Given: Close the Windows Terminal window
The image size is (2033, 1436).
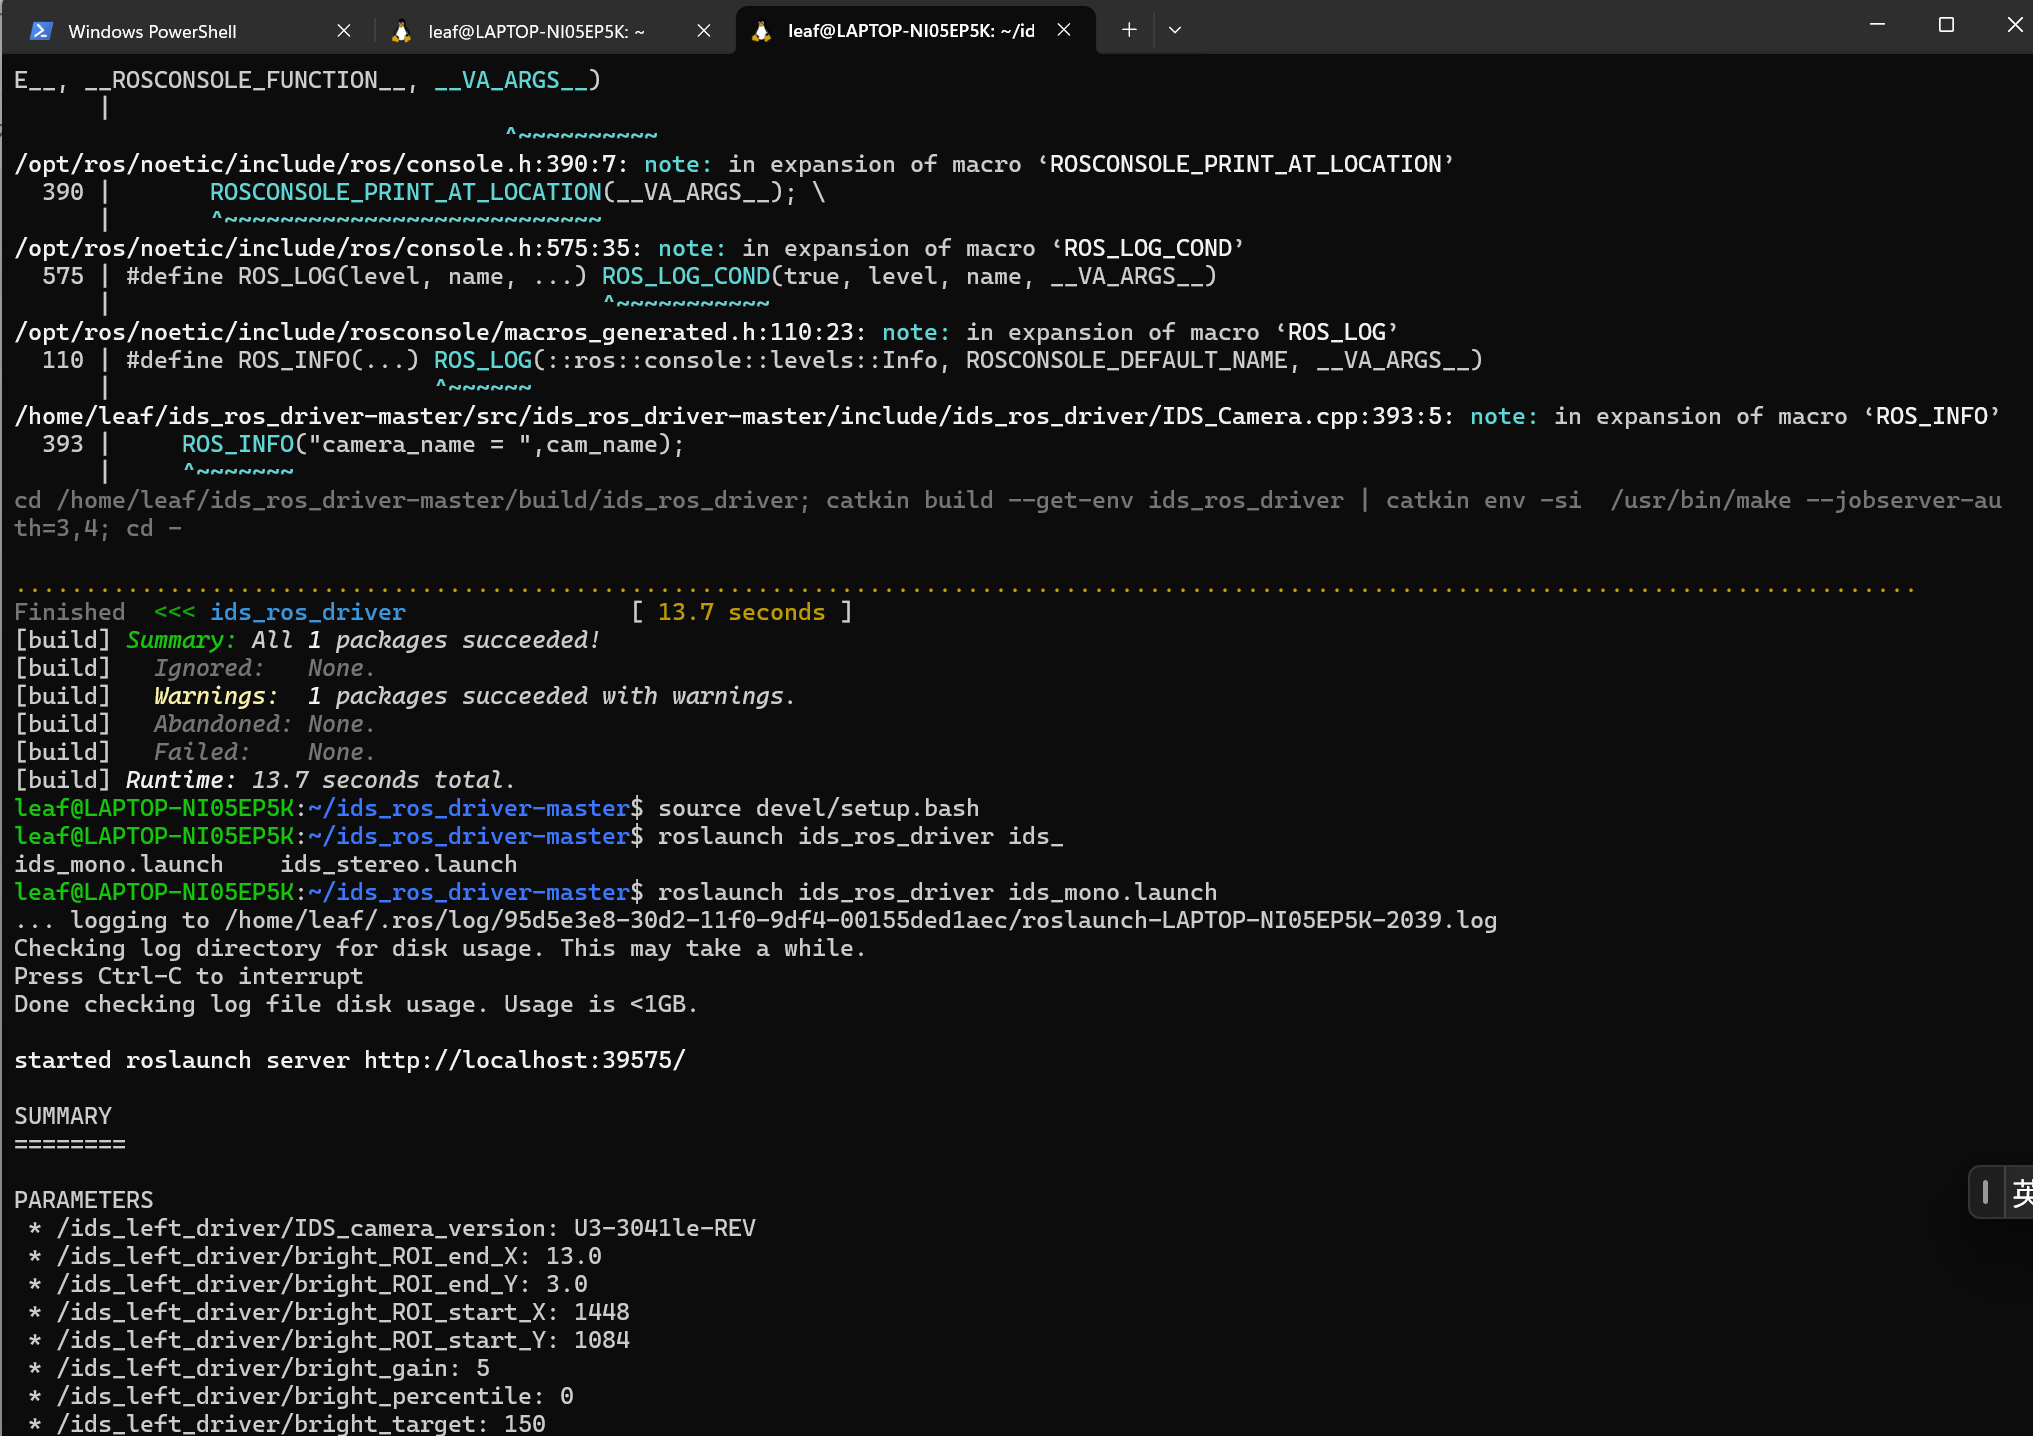Looking at the screenshot, I should pyautogui.click(x=2013, y=25).
